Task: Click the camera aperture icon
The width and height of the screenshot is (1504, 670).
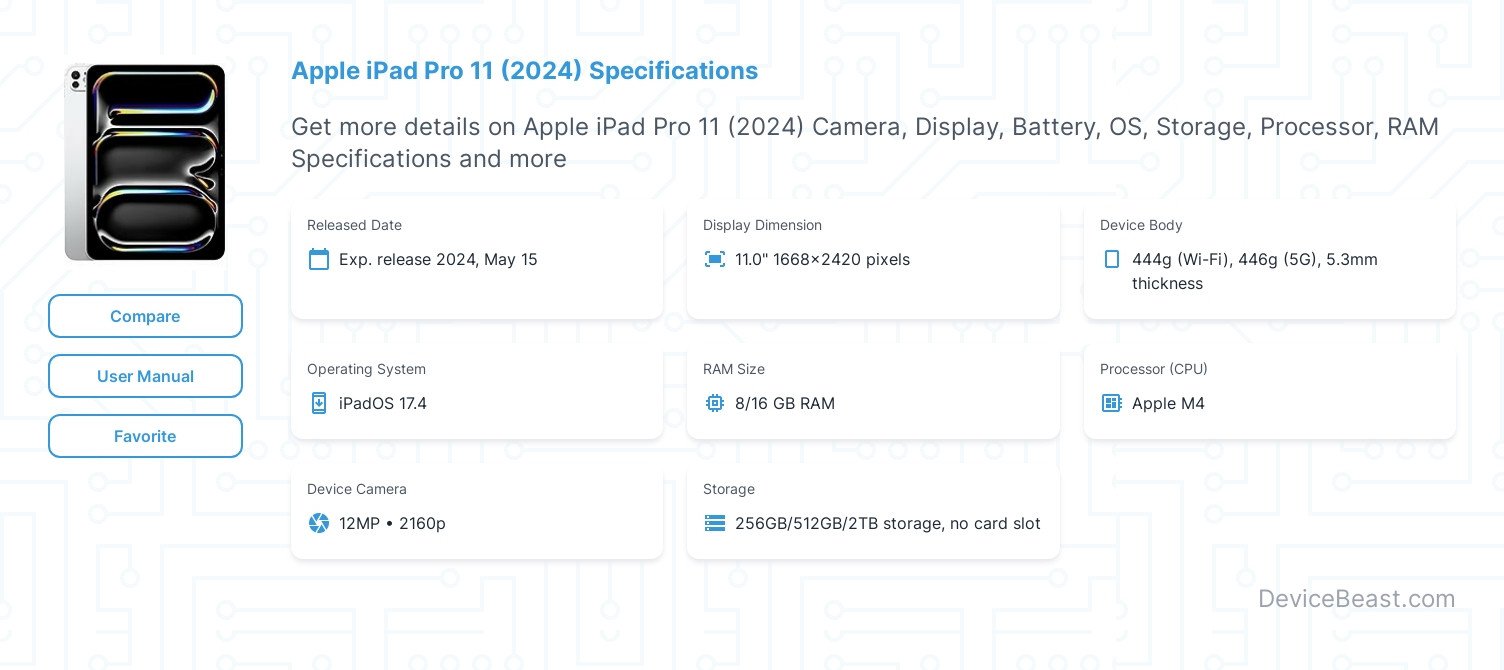Action: 318,523
